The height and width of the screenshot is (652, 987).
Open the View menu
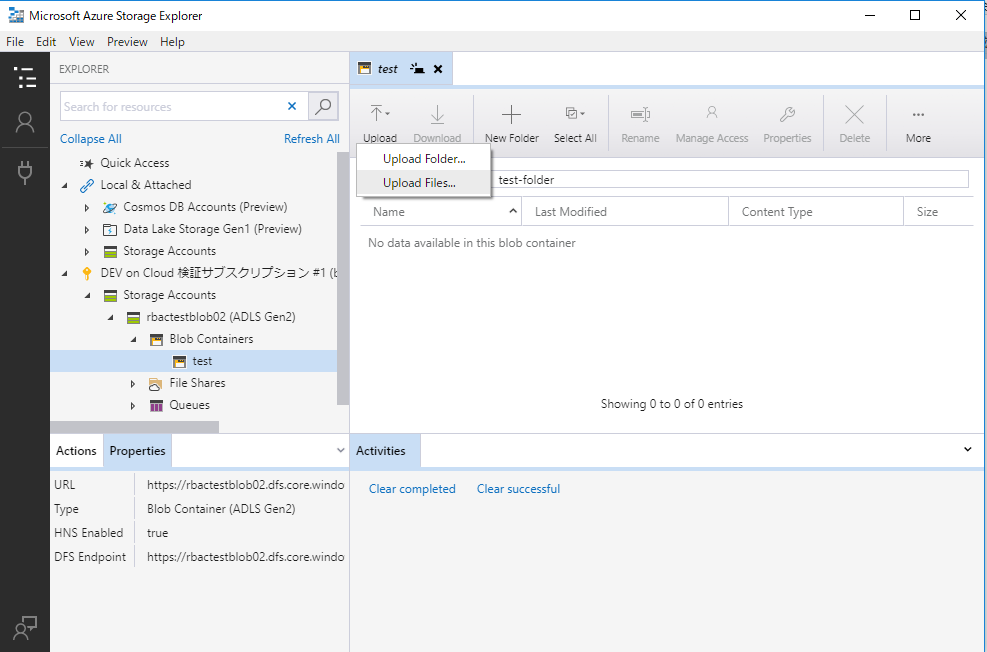pos(82,42)
